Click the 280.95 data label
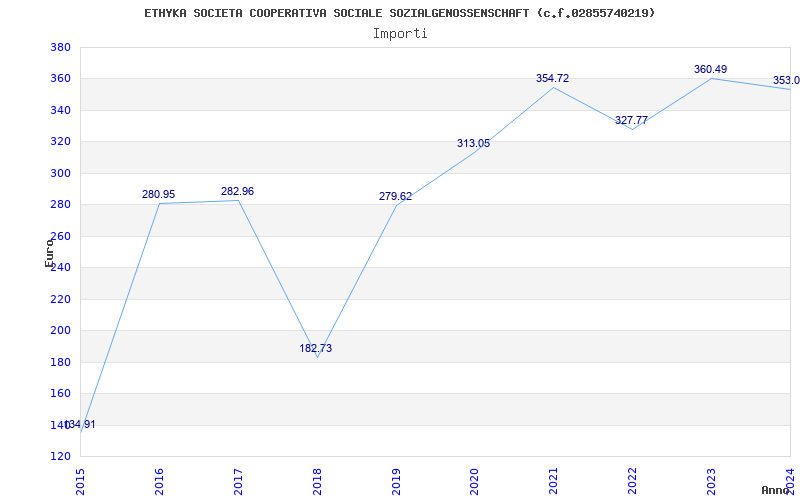Image resolution: width=800 pixels, height=500 pixels. click(x=158, y=194)
